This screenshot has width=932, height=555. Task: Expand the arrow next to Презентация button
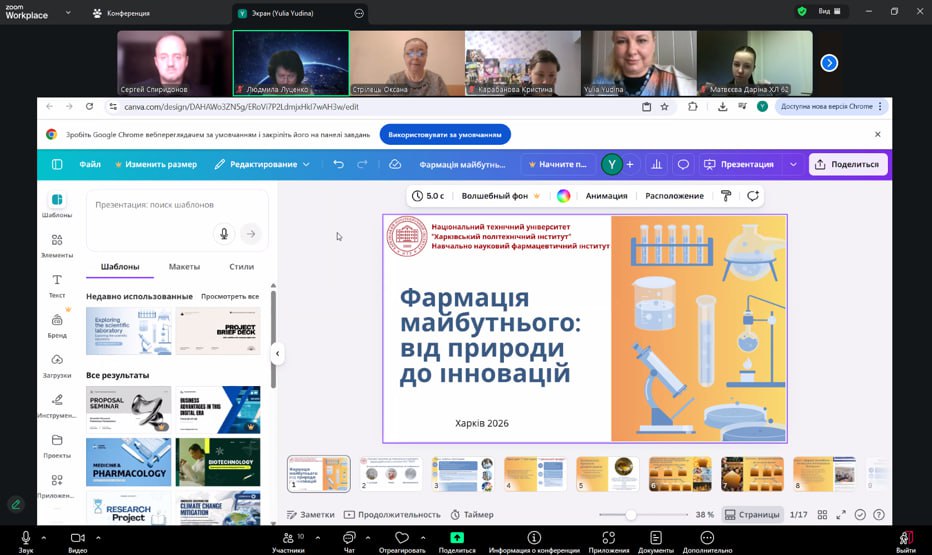coord(793,164)
